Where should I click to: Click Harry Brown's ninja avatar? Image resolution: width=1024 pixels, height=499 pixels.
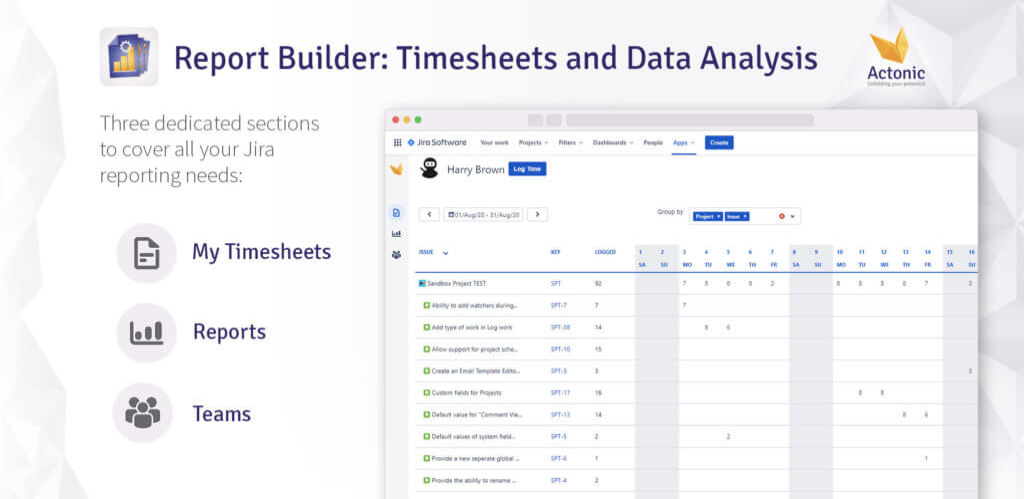(x=429, y=168)
